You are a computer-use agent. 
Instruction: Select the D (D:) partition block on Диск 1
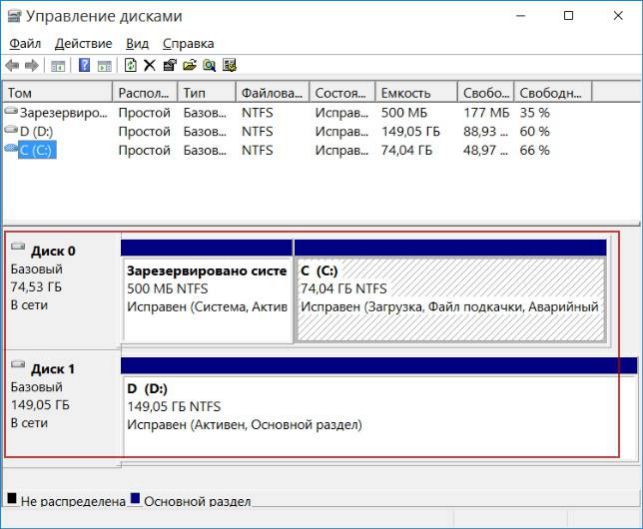[379, 407]
